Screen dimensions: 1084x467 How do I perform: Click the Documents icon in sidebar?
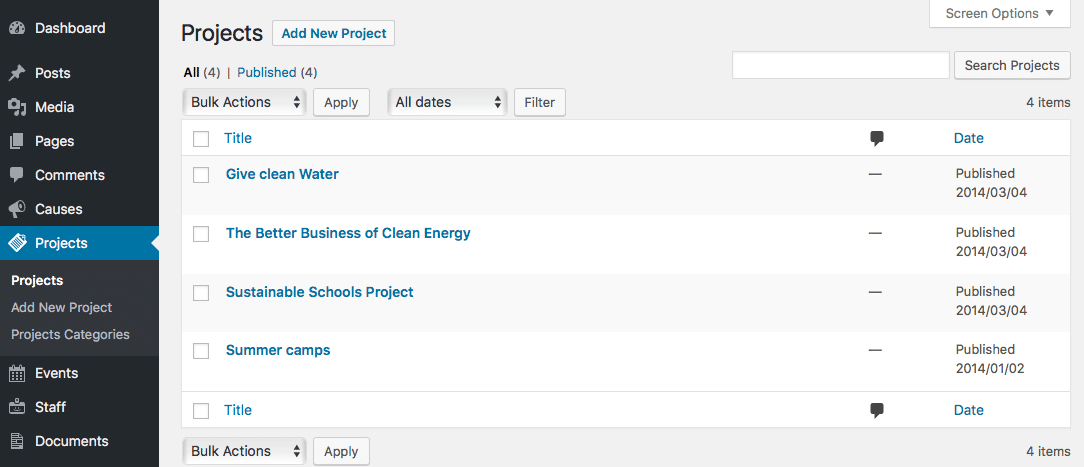coord(17,441)
